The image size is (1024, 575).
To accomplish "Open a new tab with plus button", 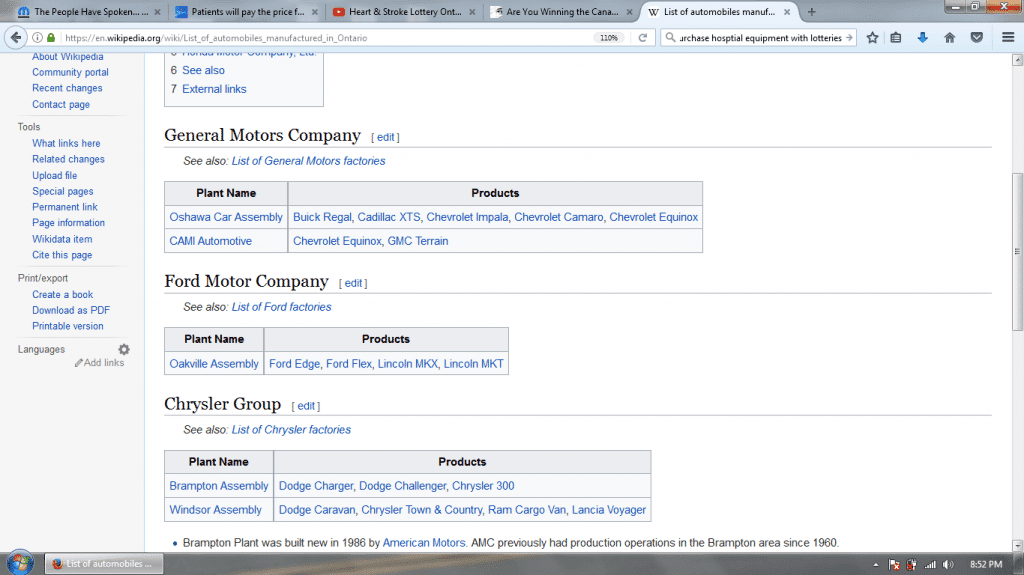I will [x=811, y=12].
